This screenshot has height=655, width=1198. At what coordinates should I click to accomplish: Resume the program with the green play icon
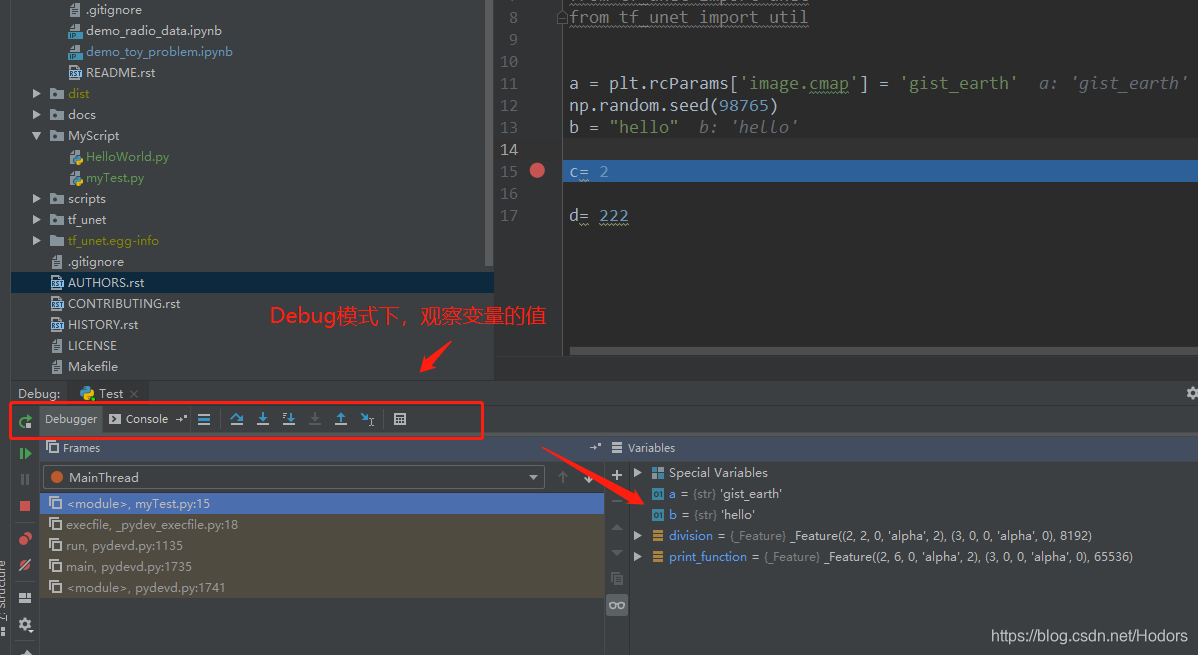tap(25, 453)
